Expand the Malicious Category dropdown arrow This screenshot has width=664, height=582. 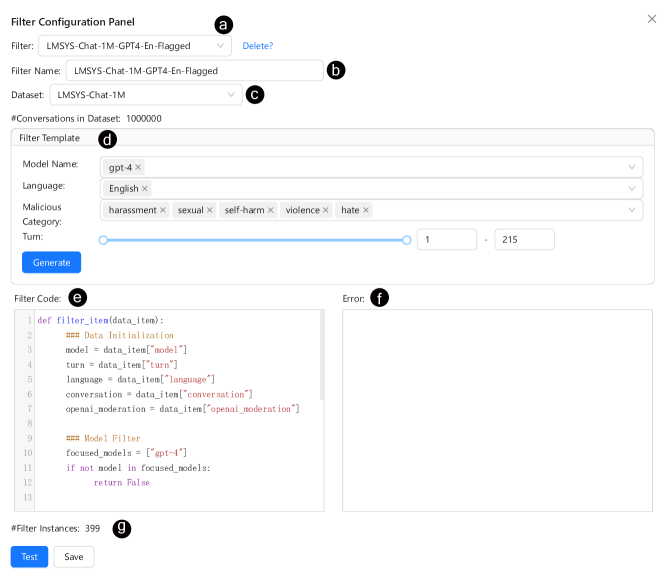click(632, 210)
